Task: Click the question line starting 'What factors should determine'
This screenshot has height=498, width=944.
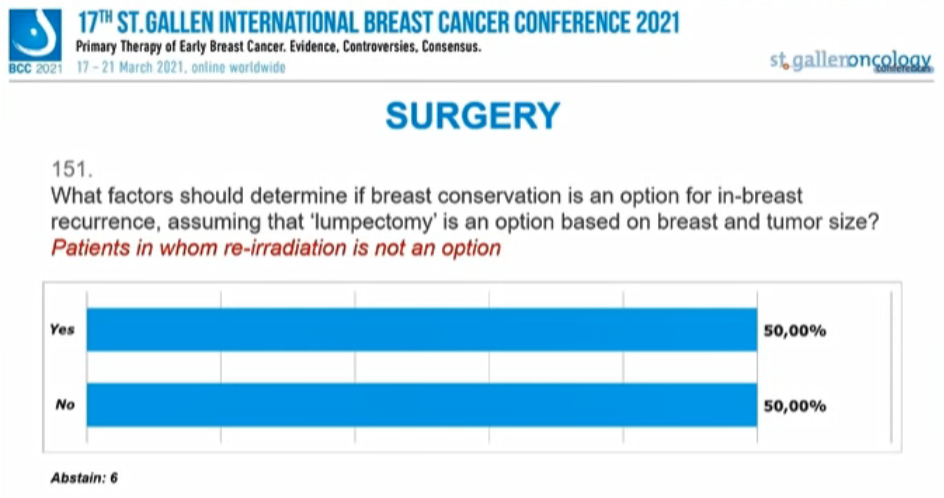Action: coord(427,195)
